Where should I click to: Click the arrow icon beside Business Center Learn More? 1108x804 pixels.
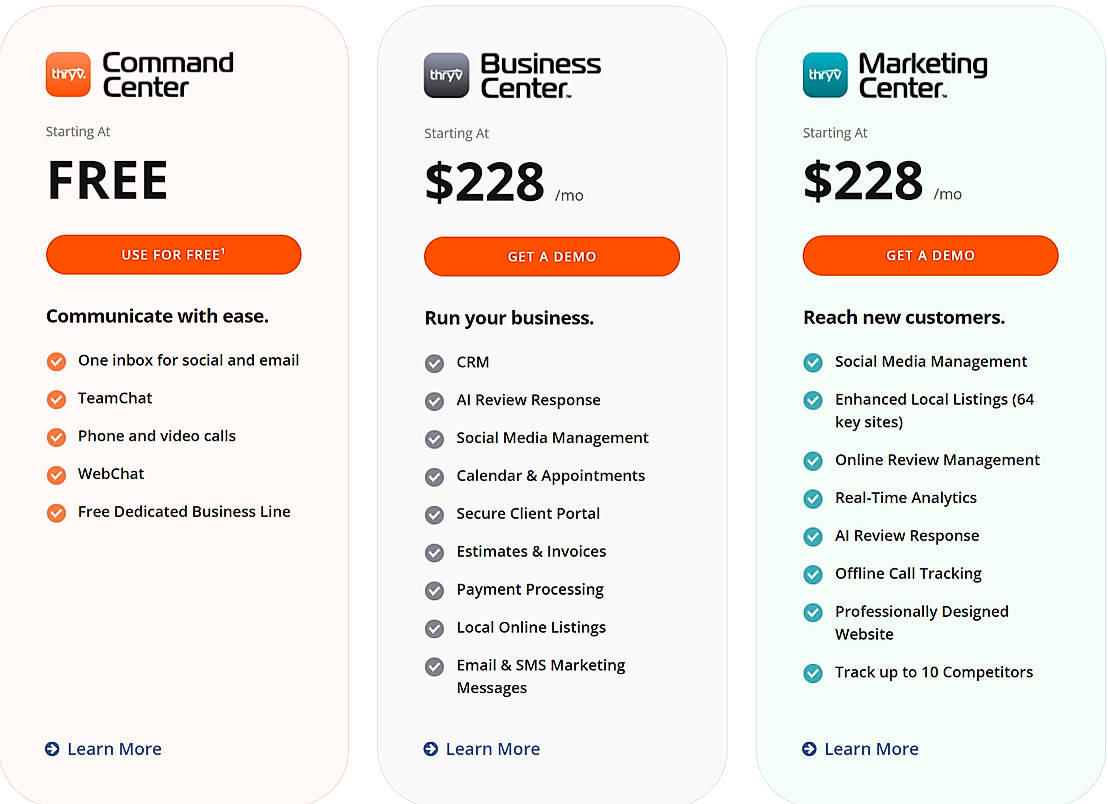pos(431,749)
